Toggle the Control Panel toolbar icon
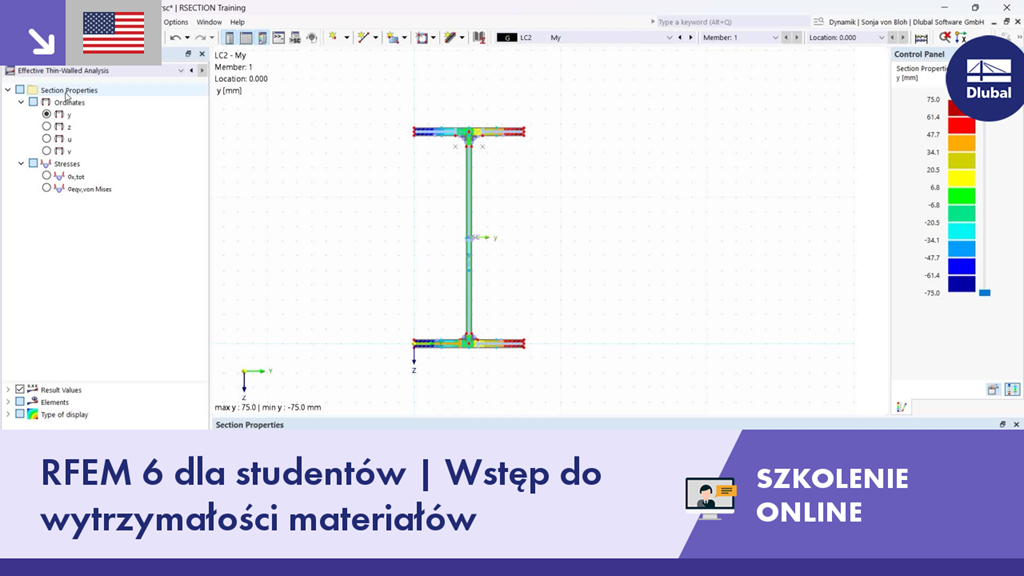 [x=262, y=38]
